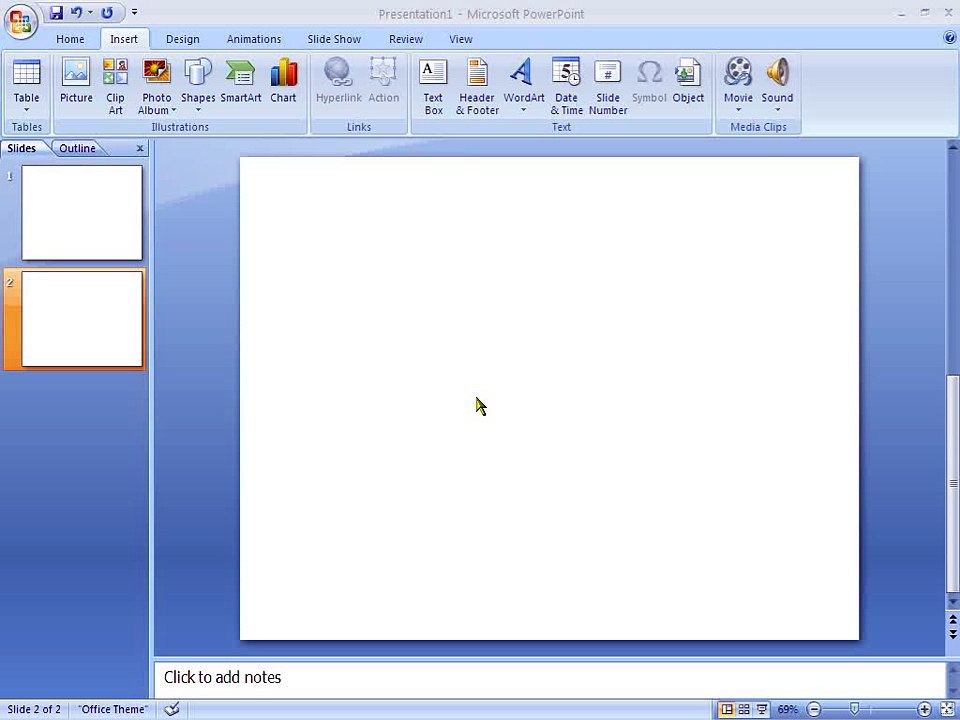The width and height of the screenshot is (960, 720).
Task: Insert a Picture from file
Action: click(76, 80)
